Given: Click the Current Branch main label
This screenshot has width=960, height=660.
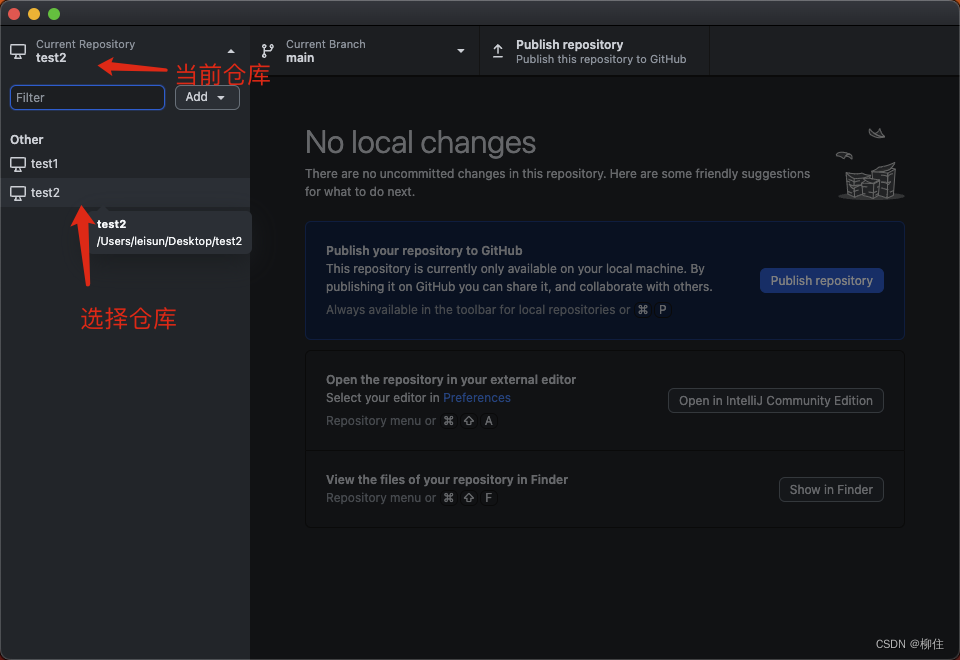Looking at the screenshot, I should tap(325, 51).
